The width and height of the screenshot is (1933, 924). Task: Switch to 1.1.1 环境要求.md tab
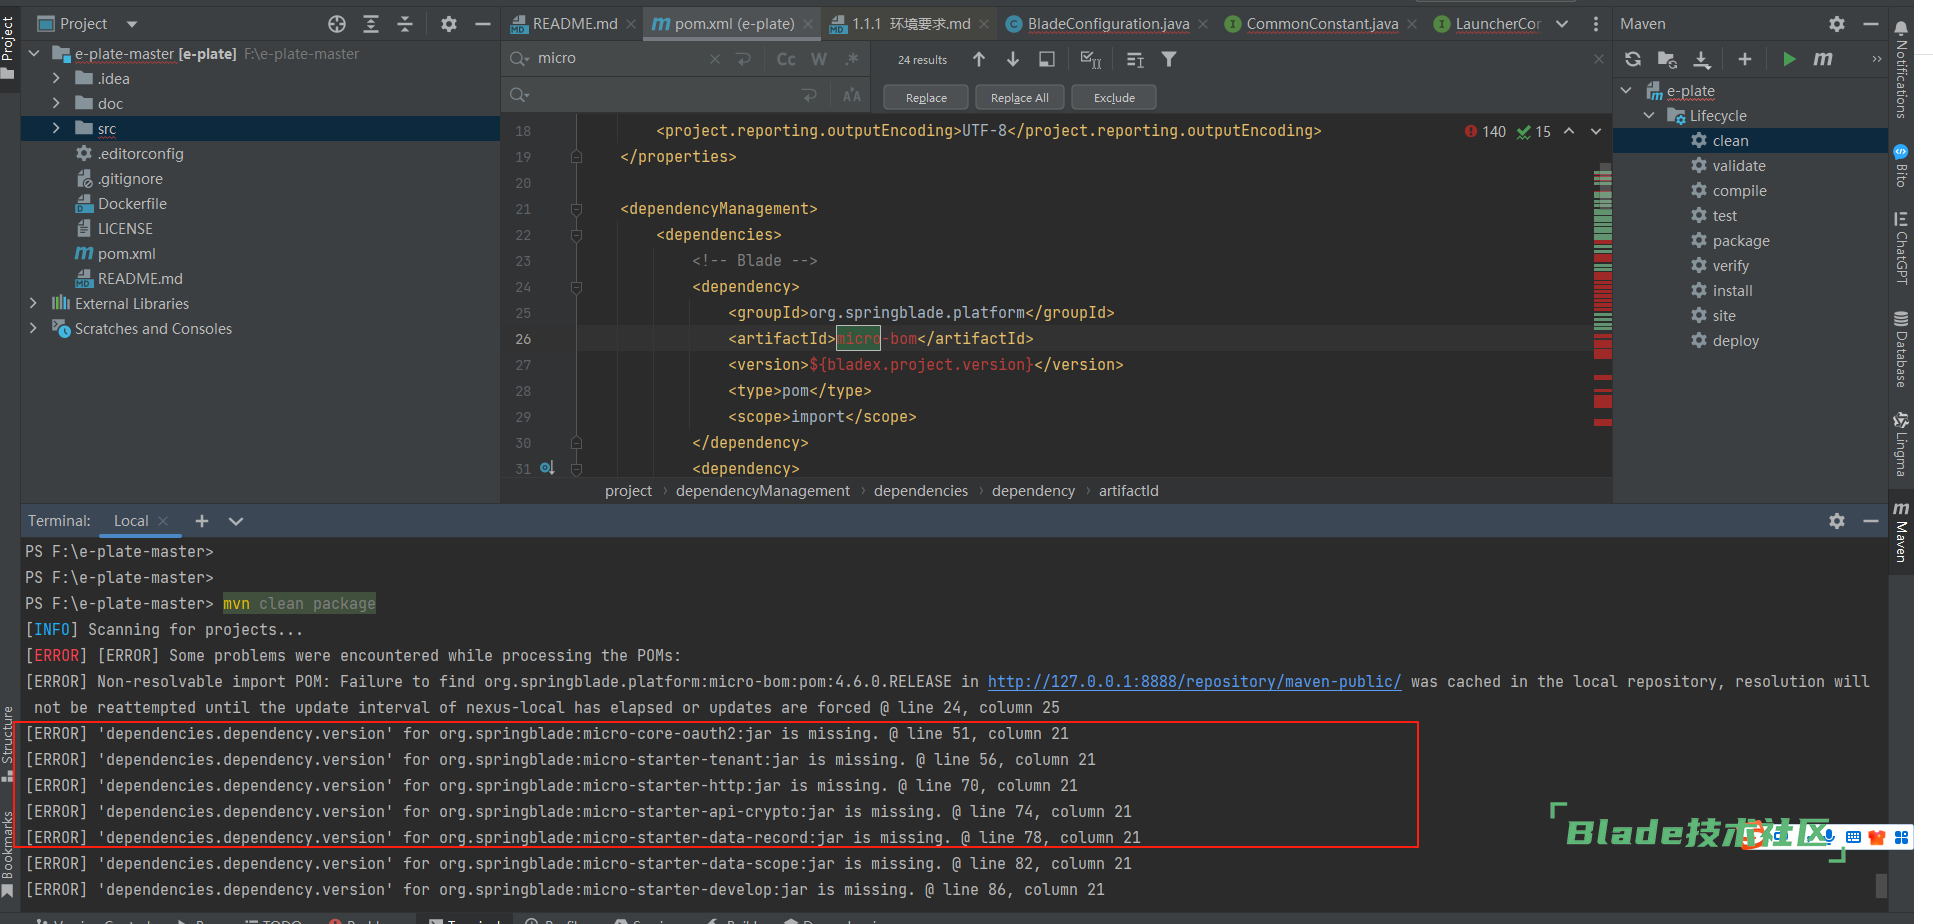coord(910,24)
